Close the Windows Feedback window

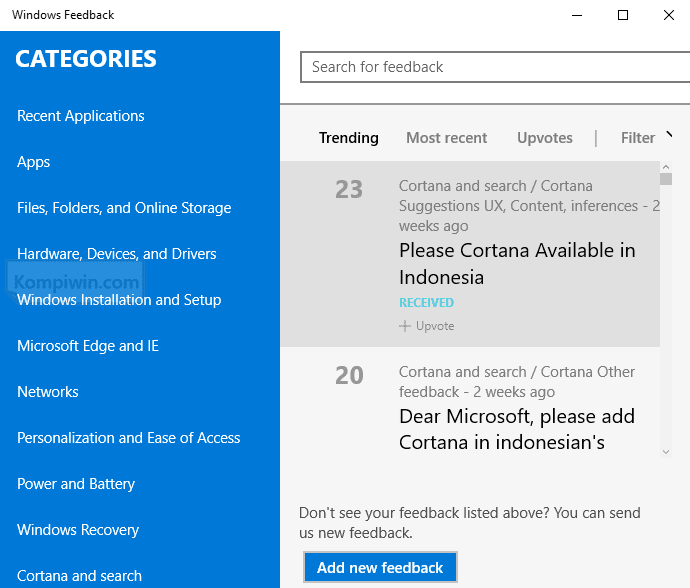point(668,15)
